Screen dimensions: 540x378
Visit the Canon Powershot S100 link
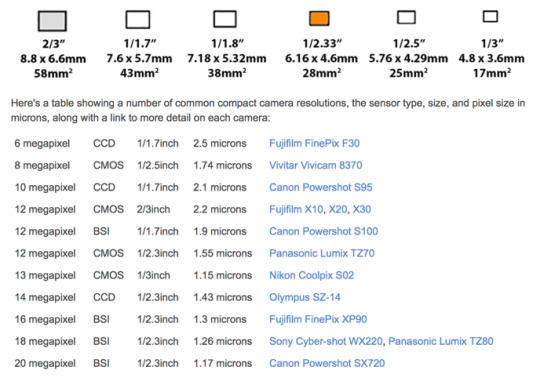point(324,231)
